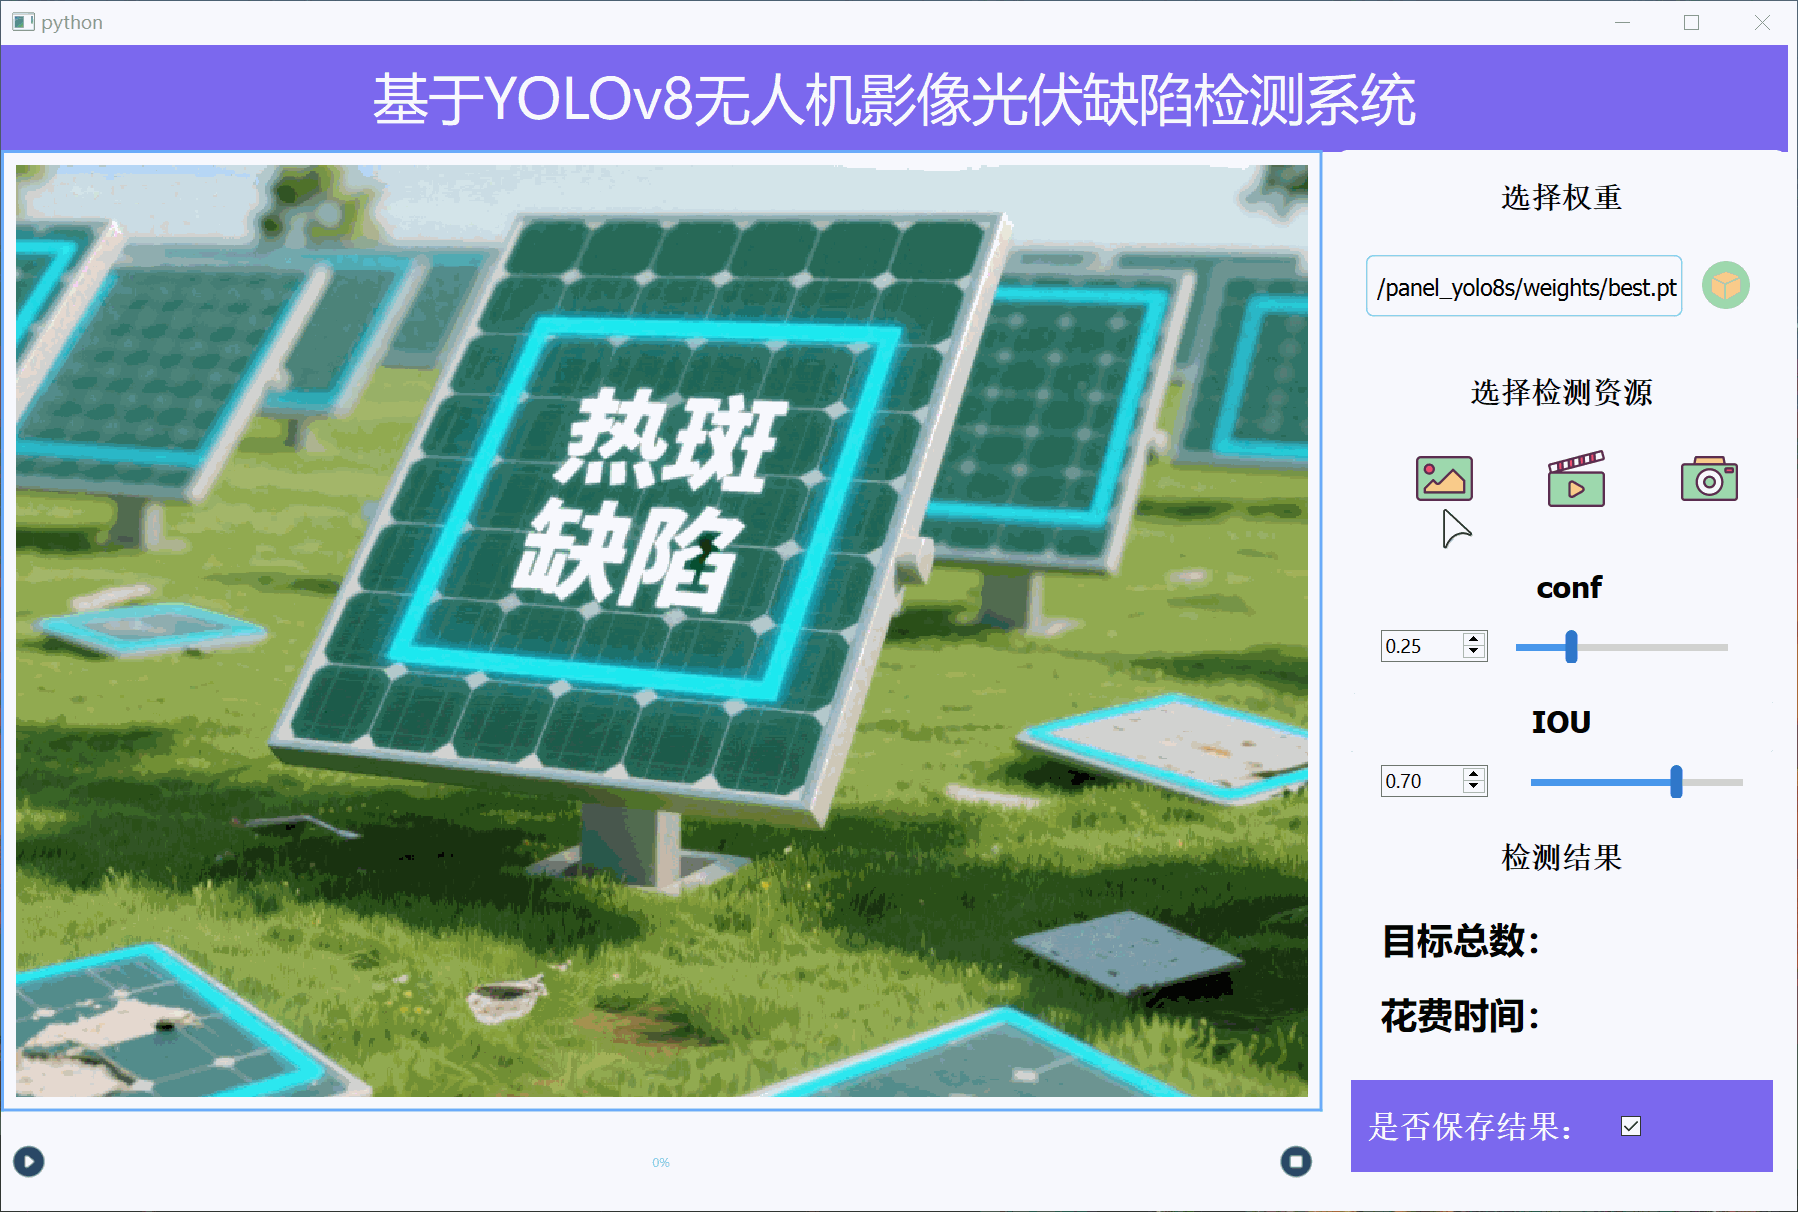Screen dimensions: 1798x1212
Task: Move the IOU slider handle
Action: pos(1678,783)
